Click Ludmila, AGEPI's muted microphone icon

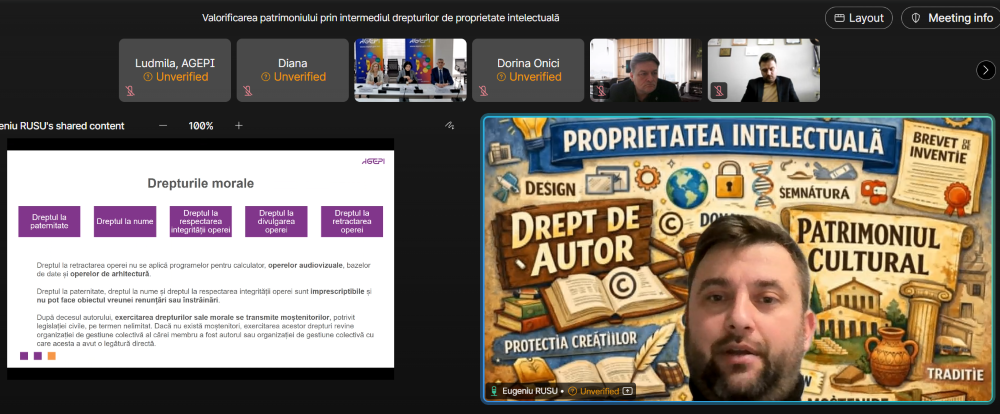pos(130,91)
